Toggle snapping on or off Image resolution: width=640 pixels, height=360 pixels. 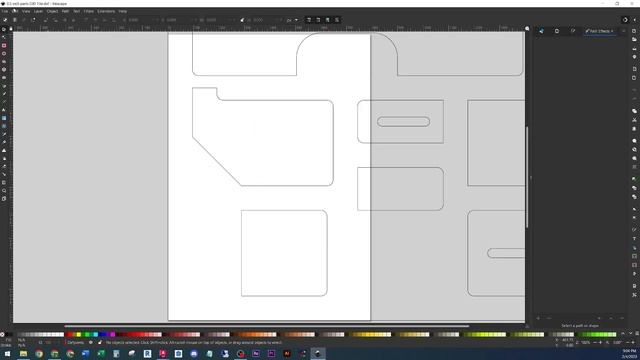pyautogui.click(x=625, y=20)
